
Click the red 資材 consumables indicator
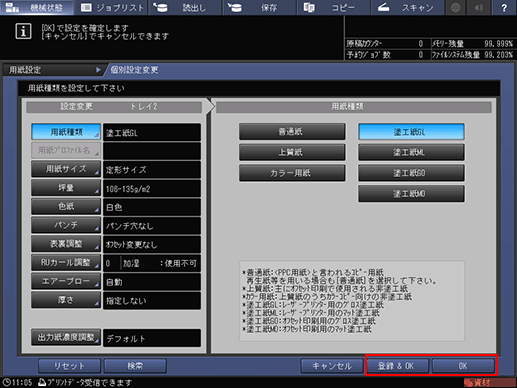click(489, 382)
